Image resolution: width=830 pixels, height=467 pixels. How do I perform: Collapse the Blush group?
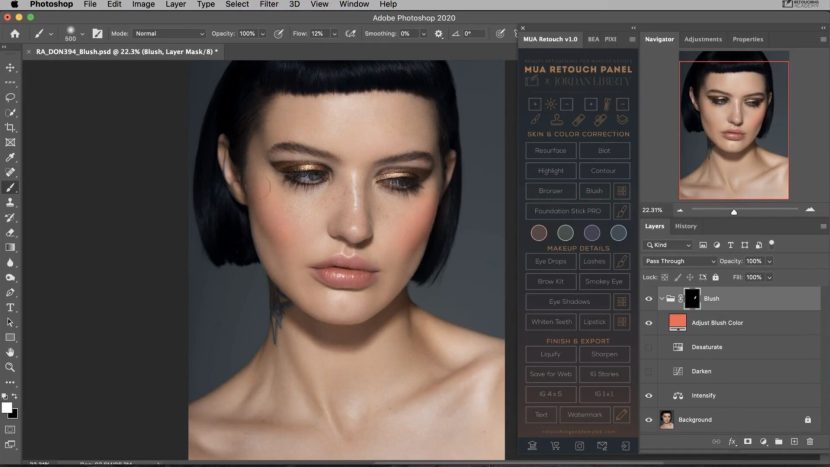pos(662,299)
